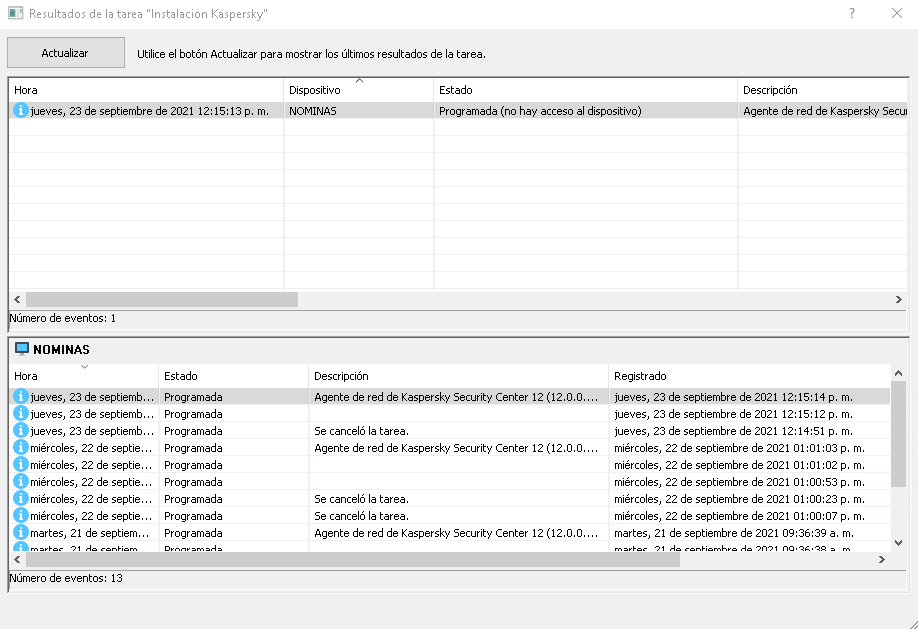
Task: Click left arrow of upper horizontal scrollbar
Action: tap(17, 299)
